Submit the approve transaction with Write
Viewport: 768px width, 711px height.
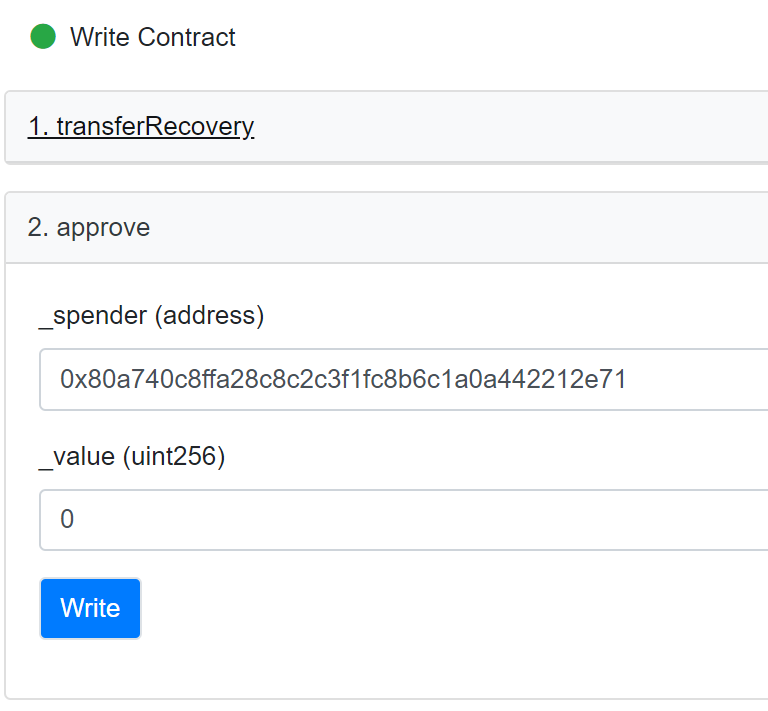90,608
